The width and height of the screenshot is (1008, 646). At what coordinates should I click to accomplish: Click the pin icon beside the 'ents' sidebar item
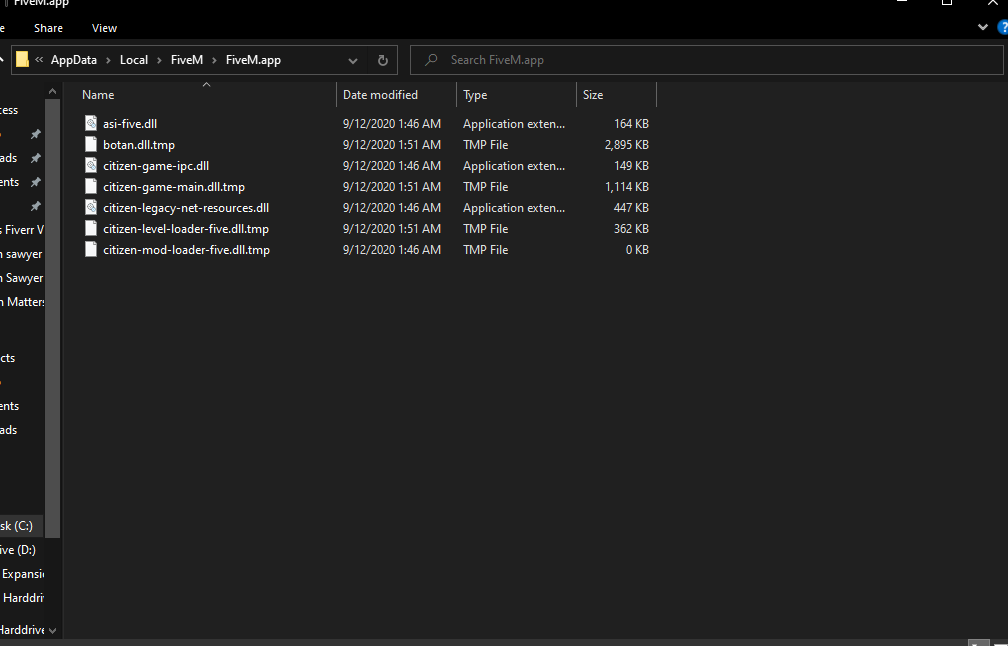[36, 183]
